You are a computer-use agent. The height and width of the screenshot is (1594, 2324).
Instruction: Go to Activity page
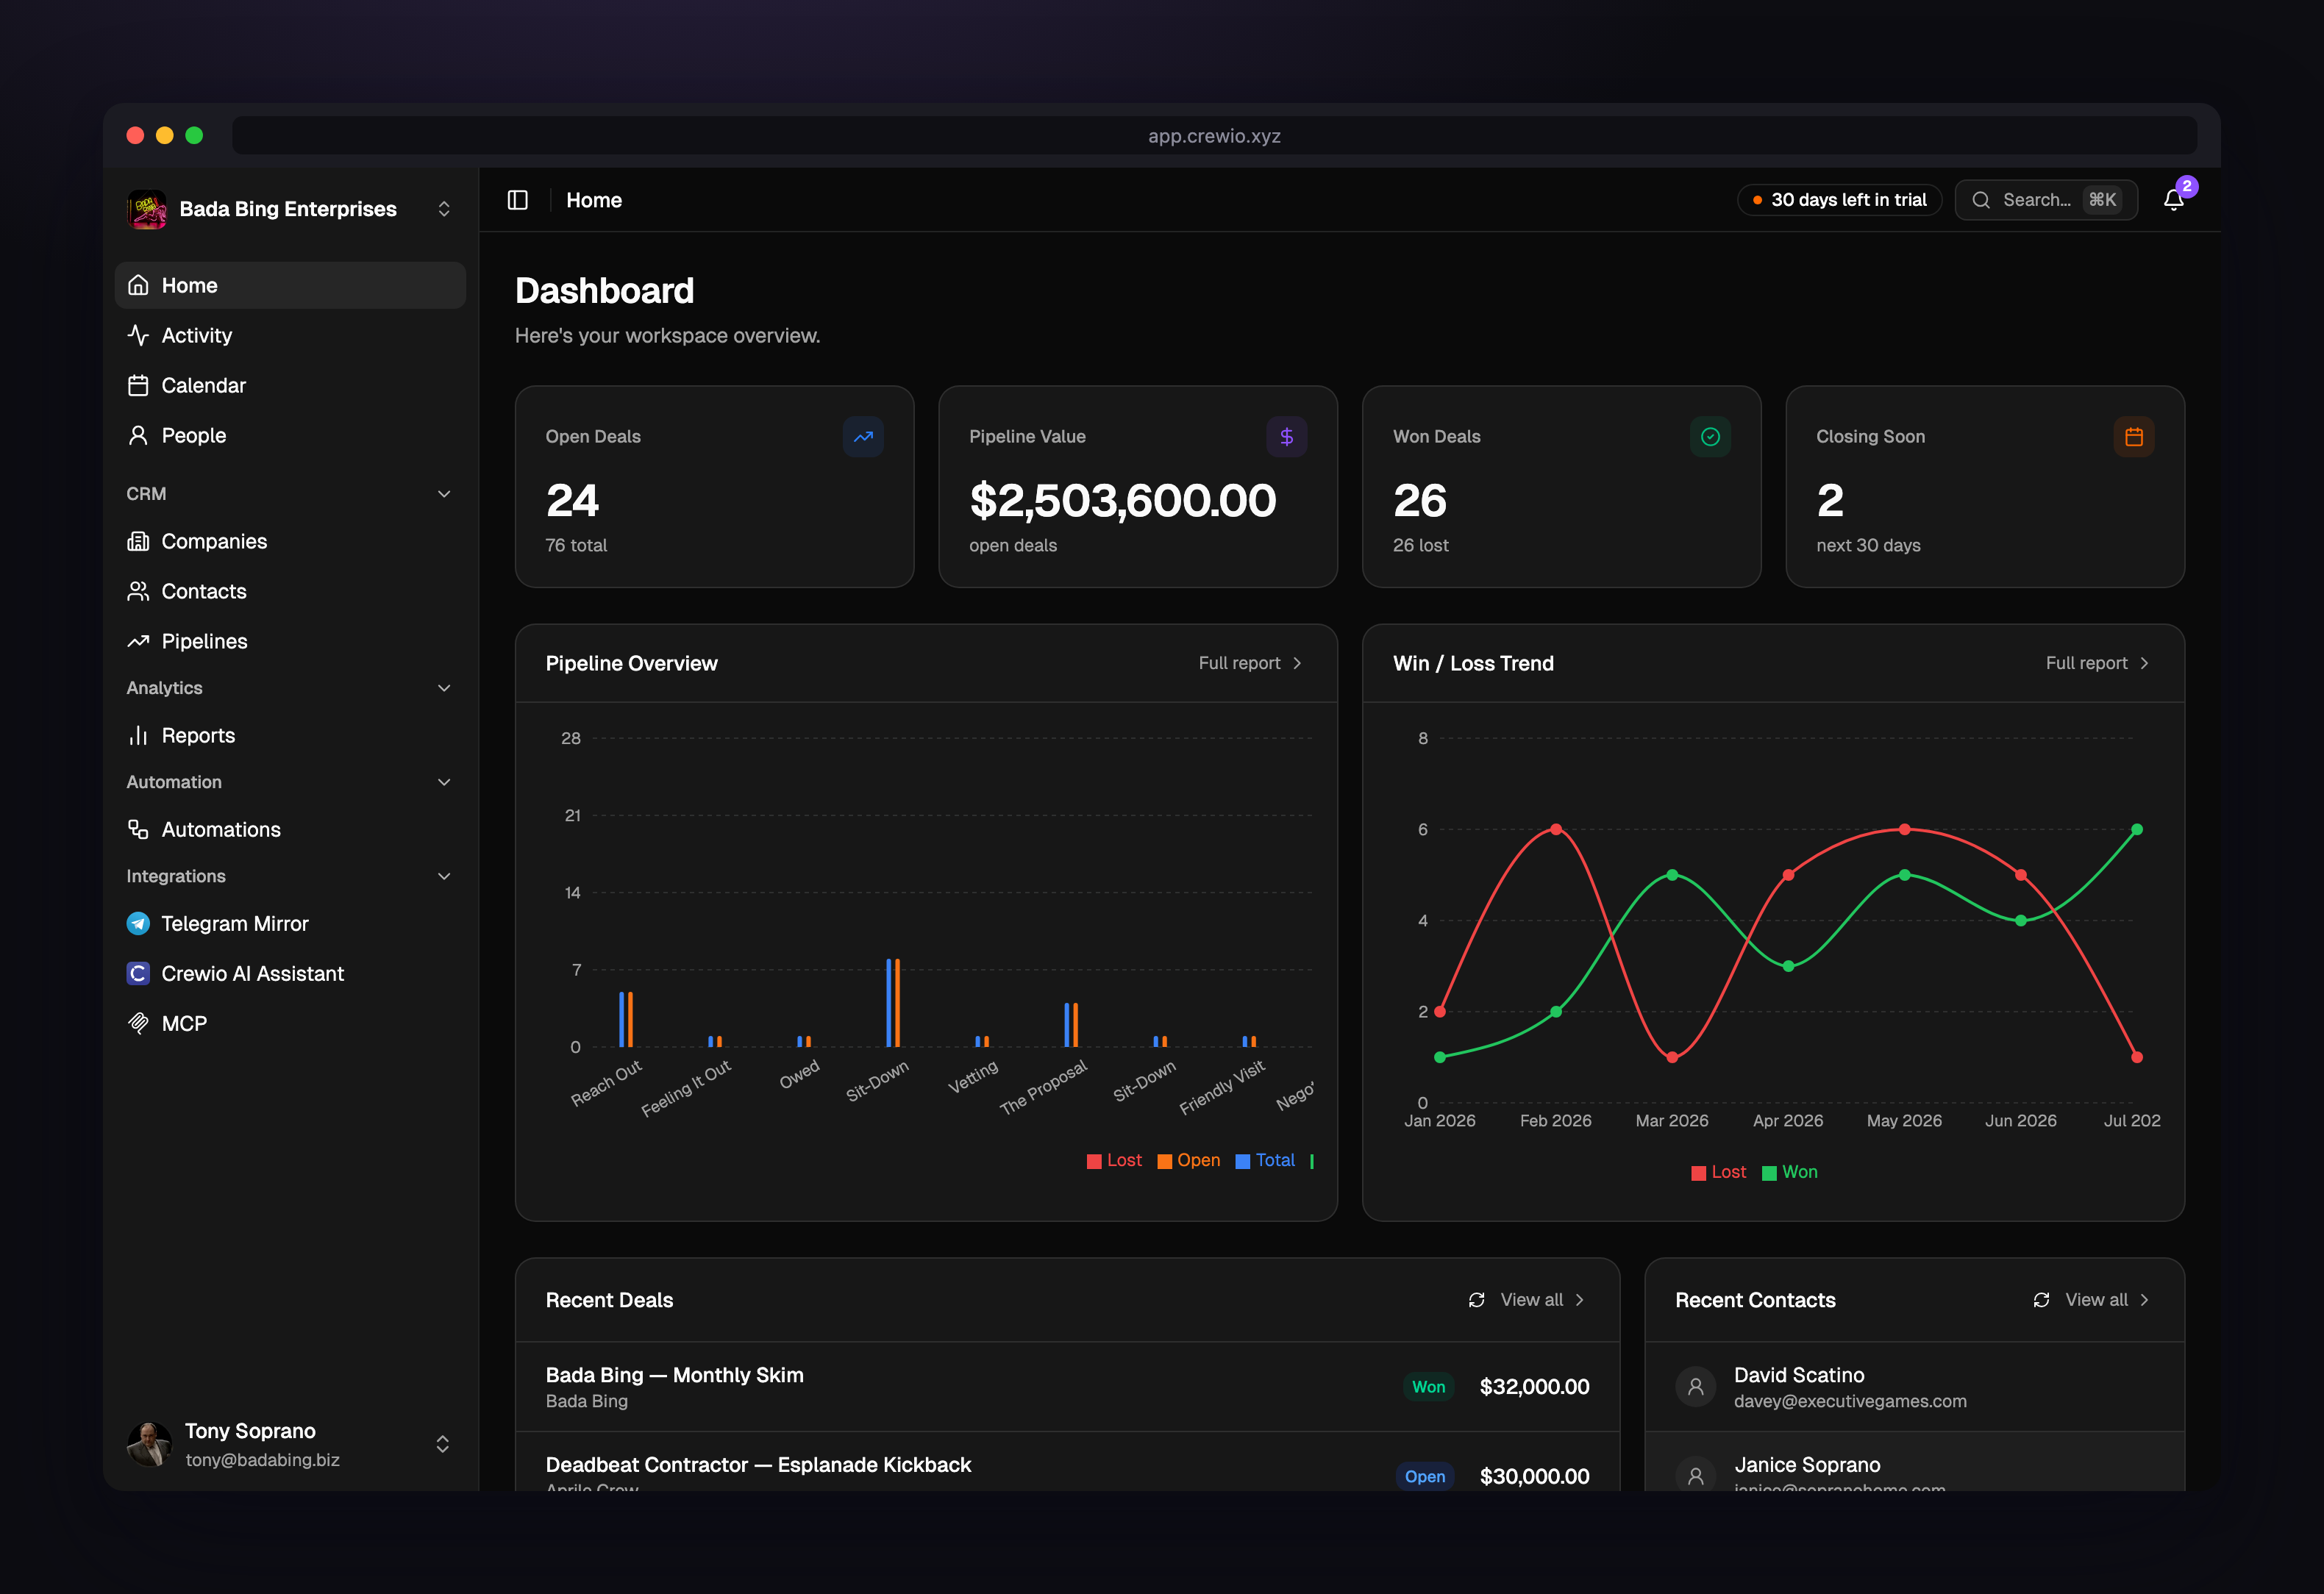290,336
